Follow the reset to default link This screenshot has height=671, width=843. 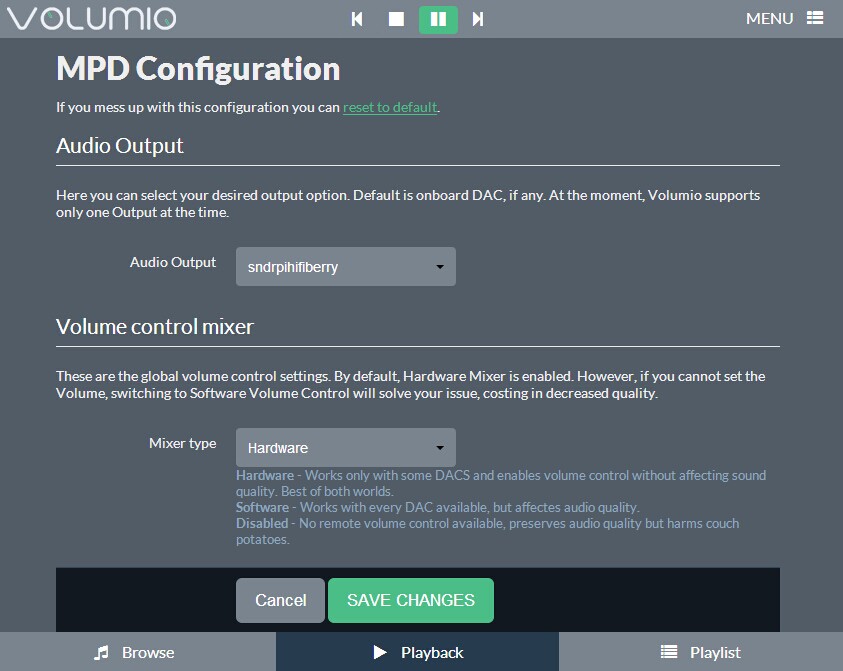pos(390,107)
